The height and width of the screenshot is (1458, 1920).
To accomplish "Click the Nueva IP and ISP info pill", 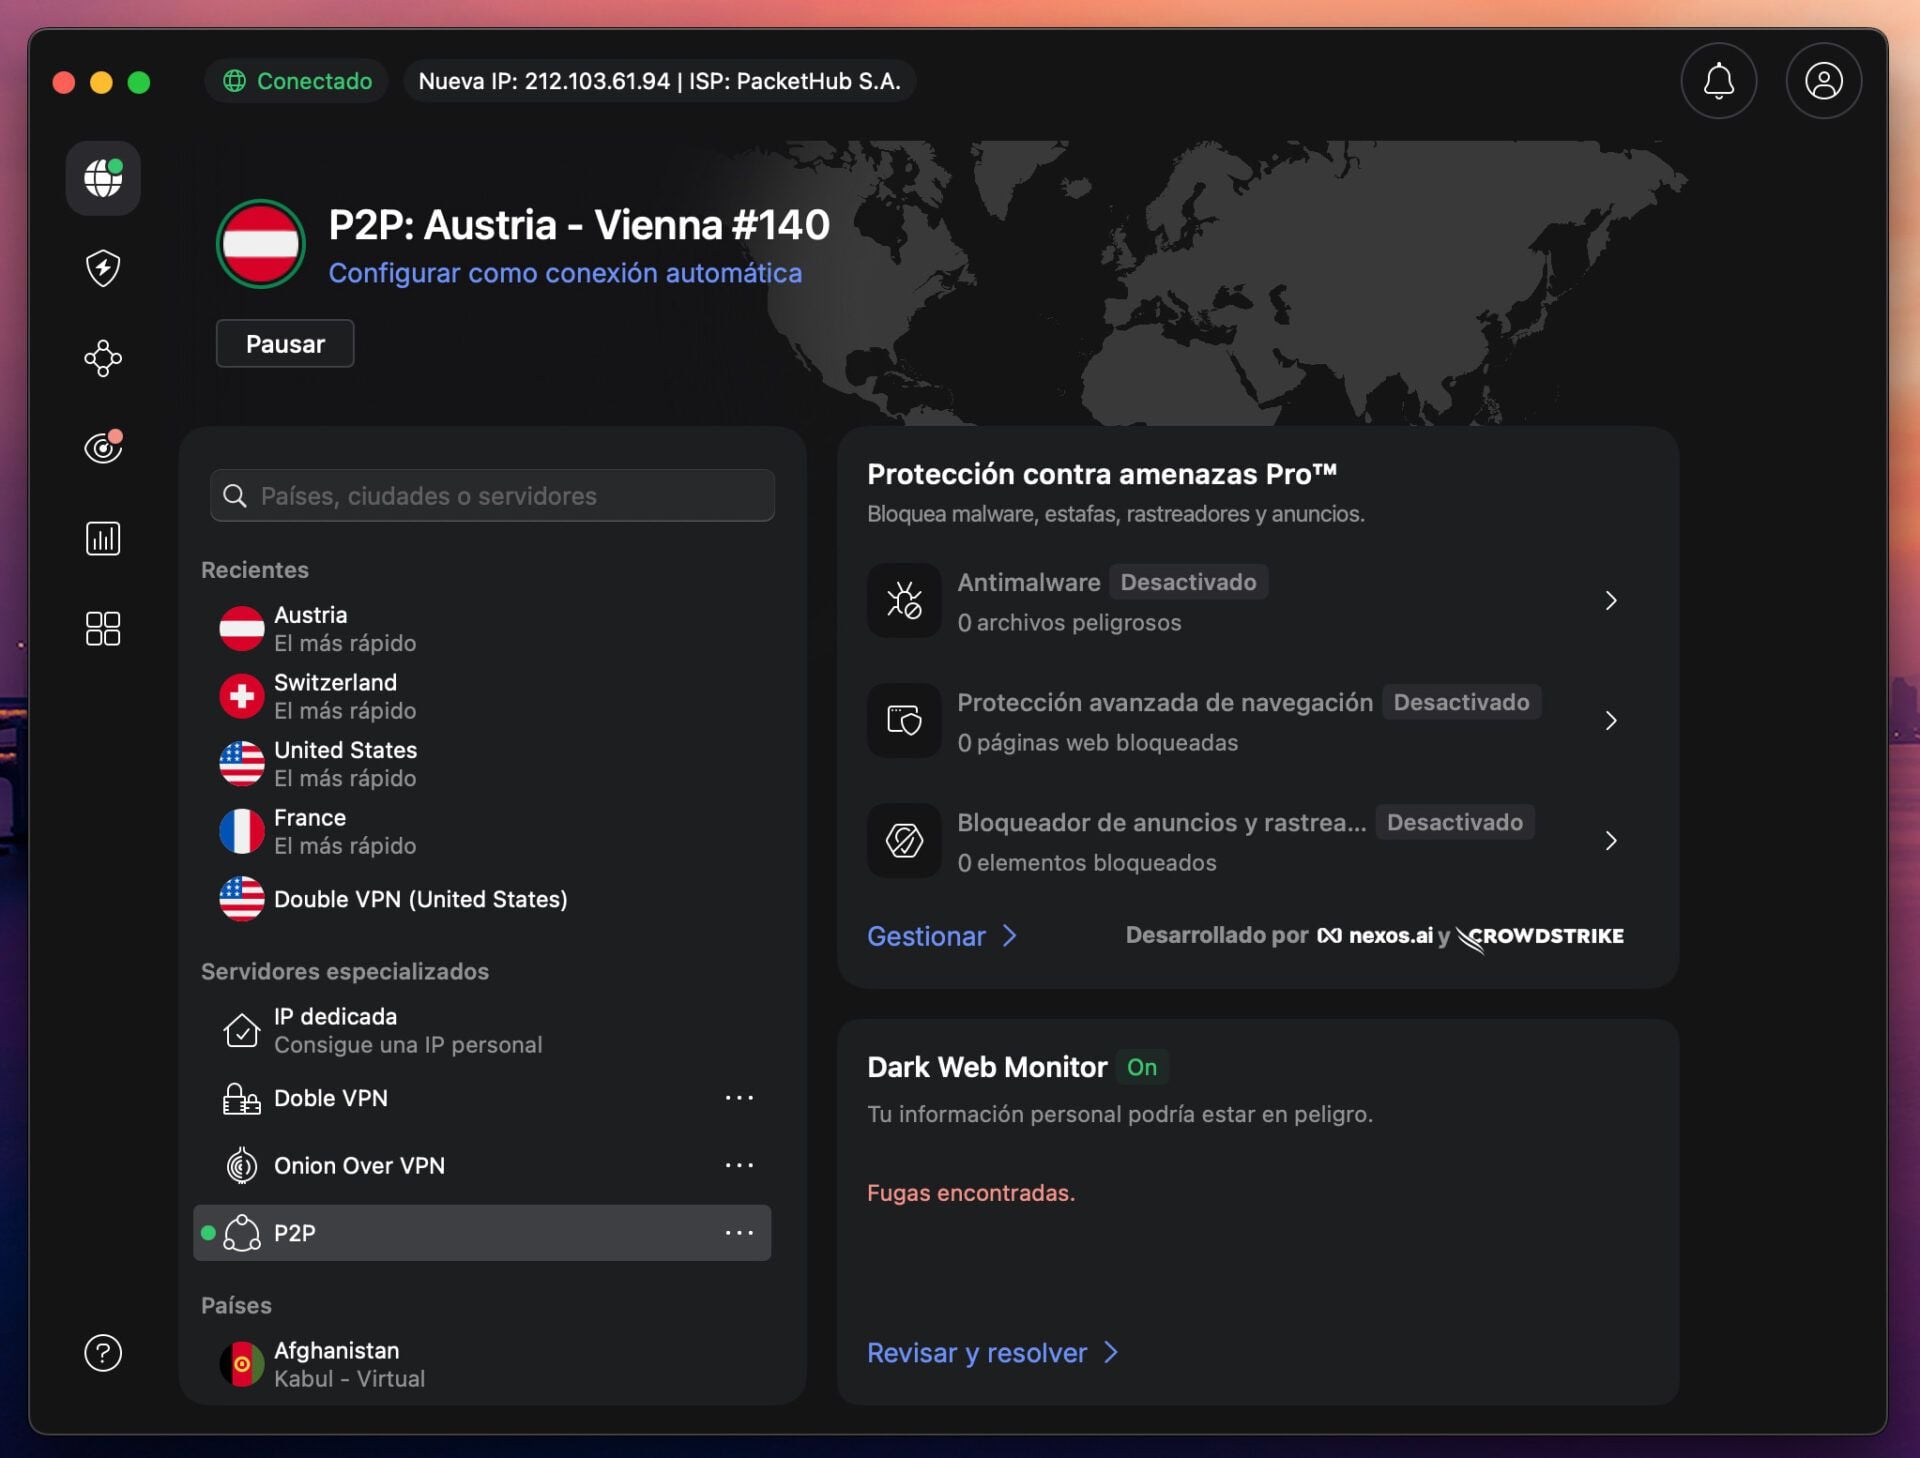I will pyautogui.click(x=659, y=81).
